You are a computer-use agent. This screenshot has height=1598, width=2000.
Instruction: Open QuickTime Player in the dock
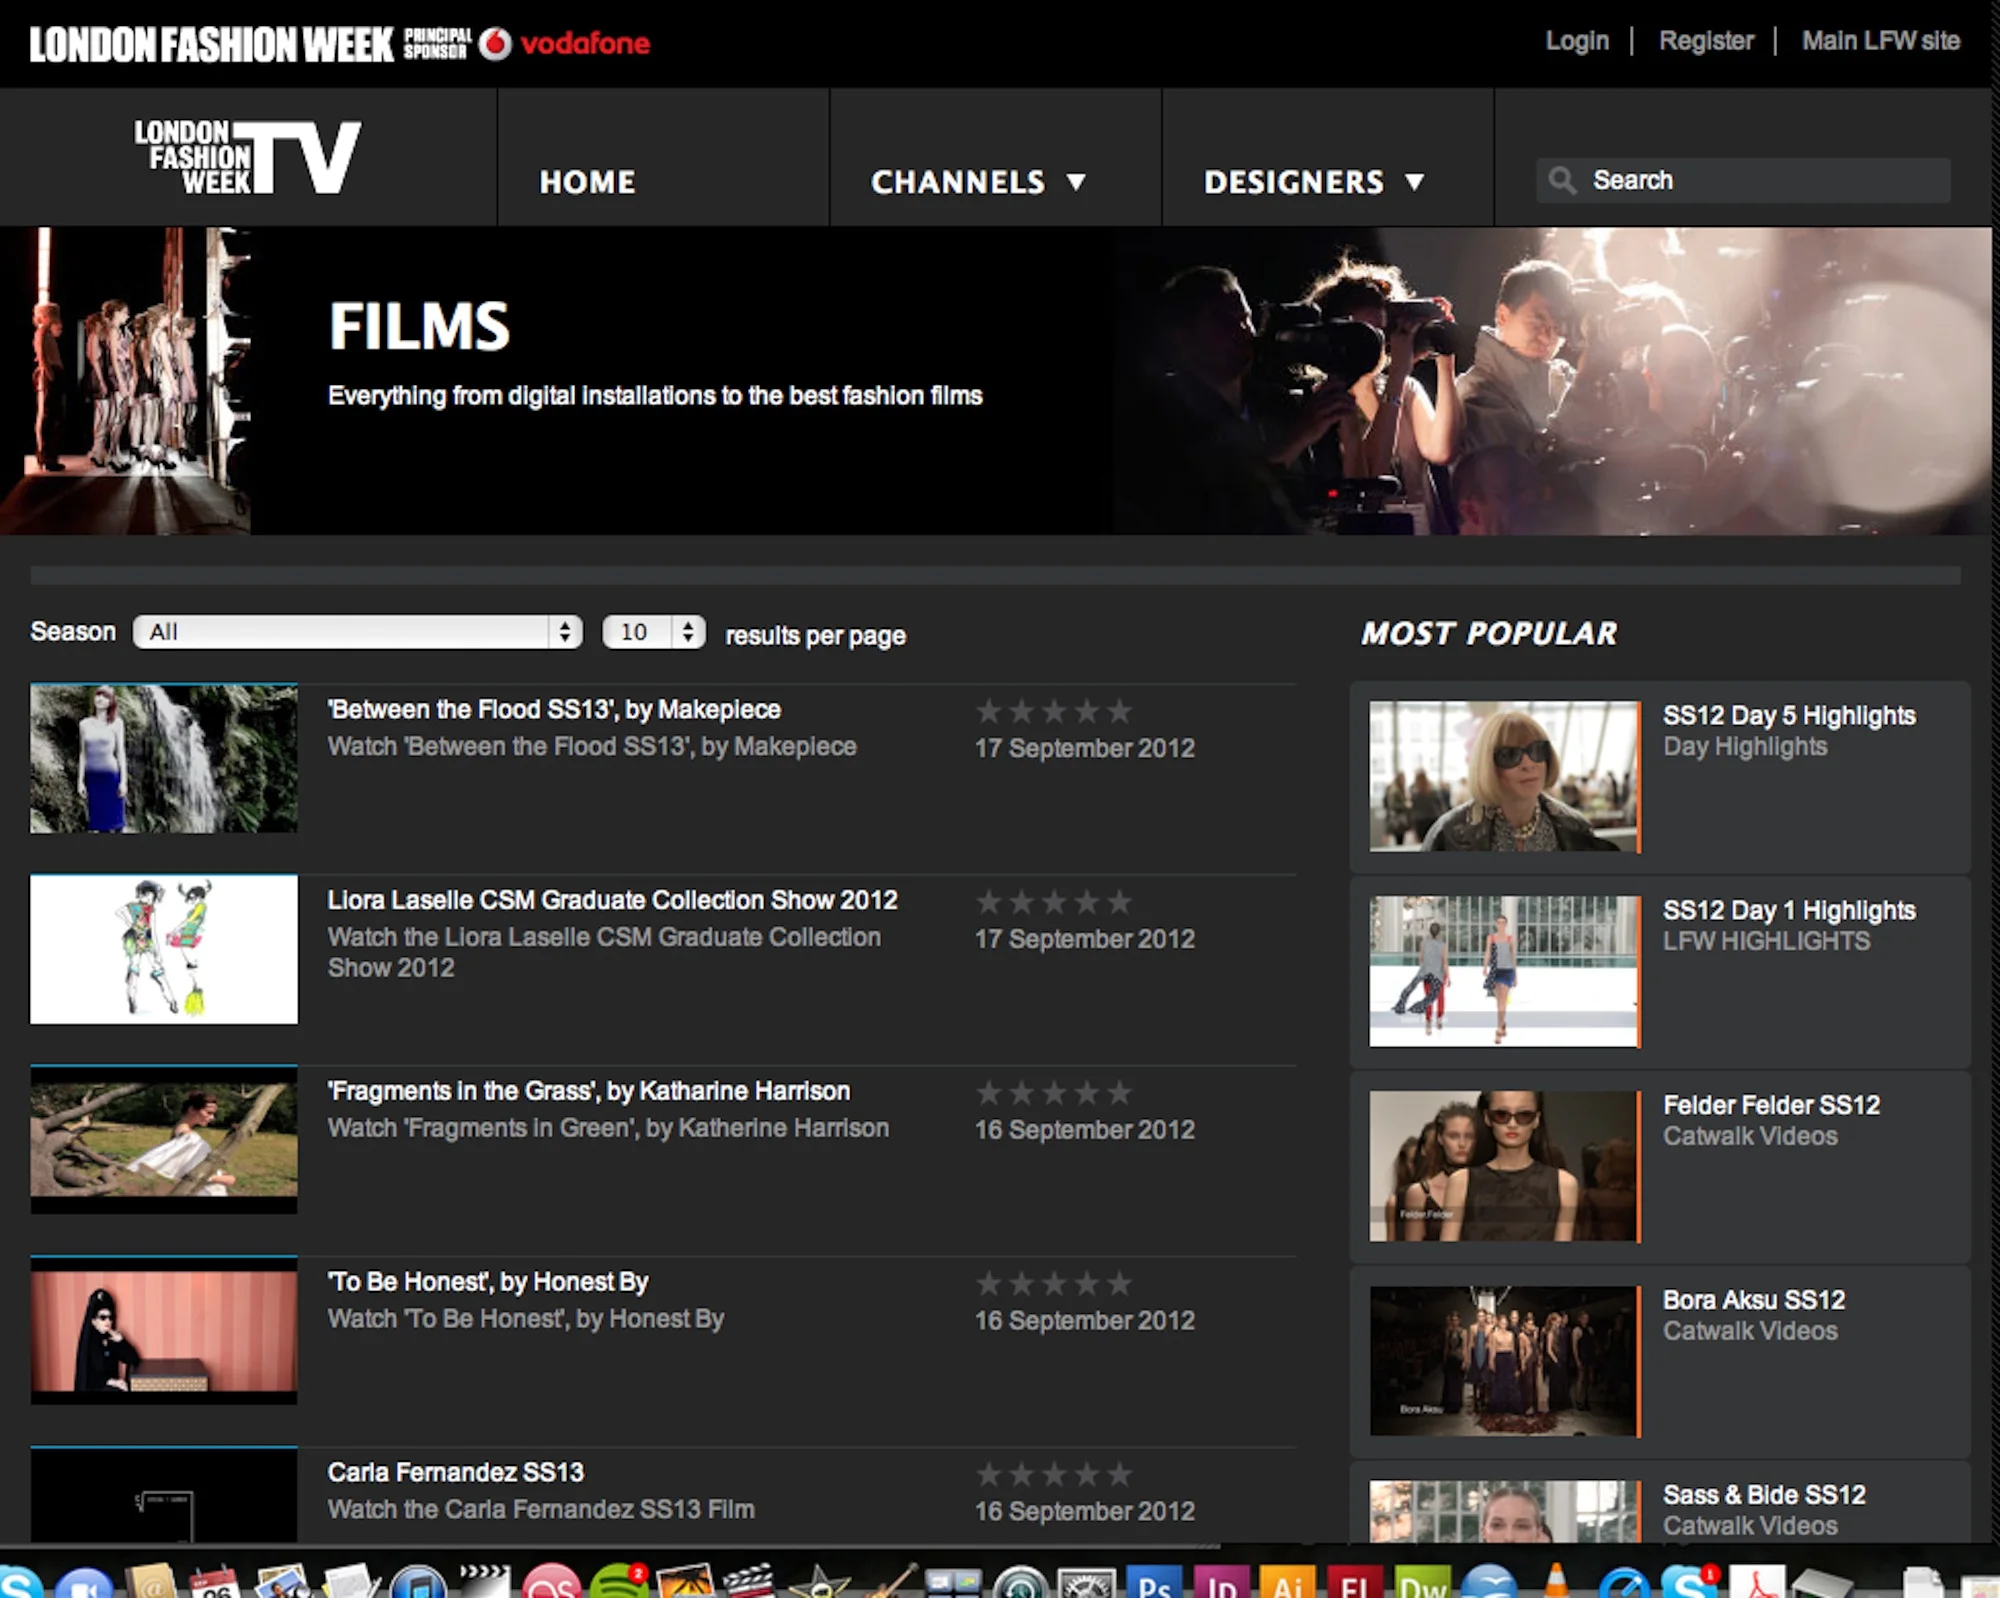1623,1582
